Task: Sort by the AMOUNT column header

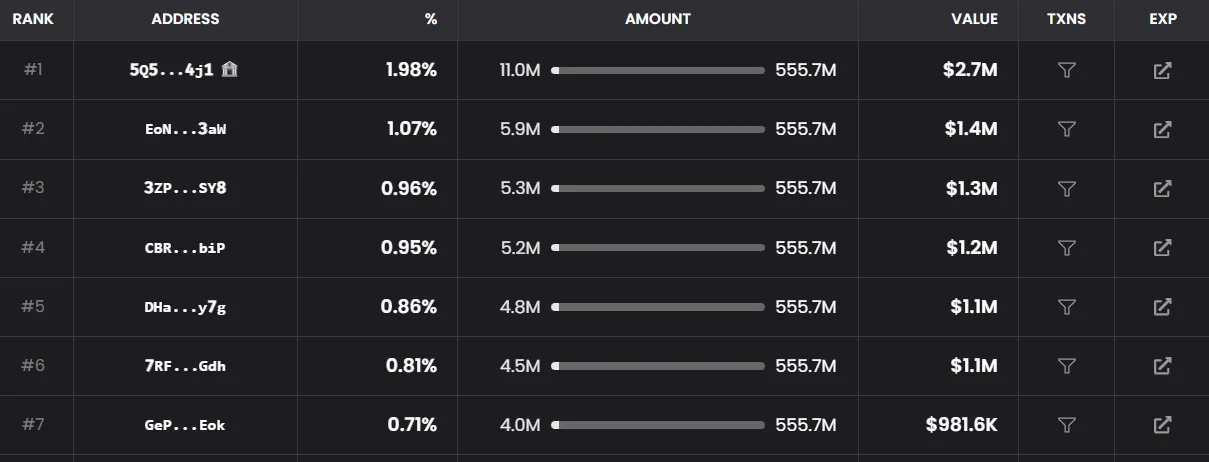Action: pyautogui.click(x=658, y=19)
